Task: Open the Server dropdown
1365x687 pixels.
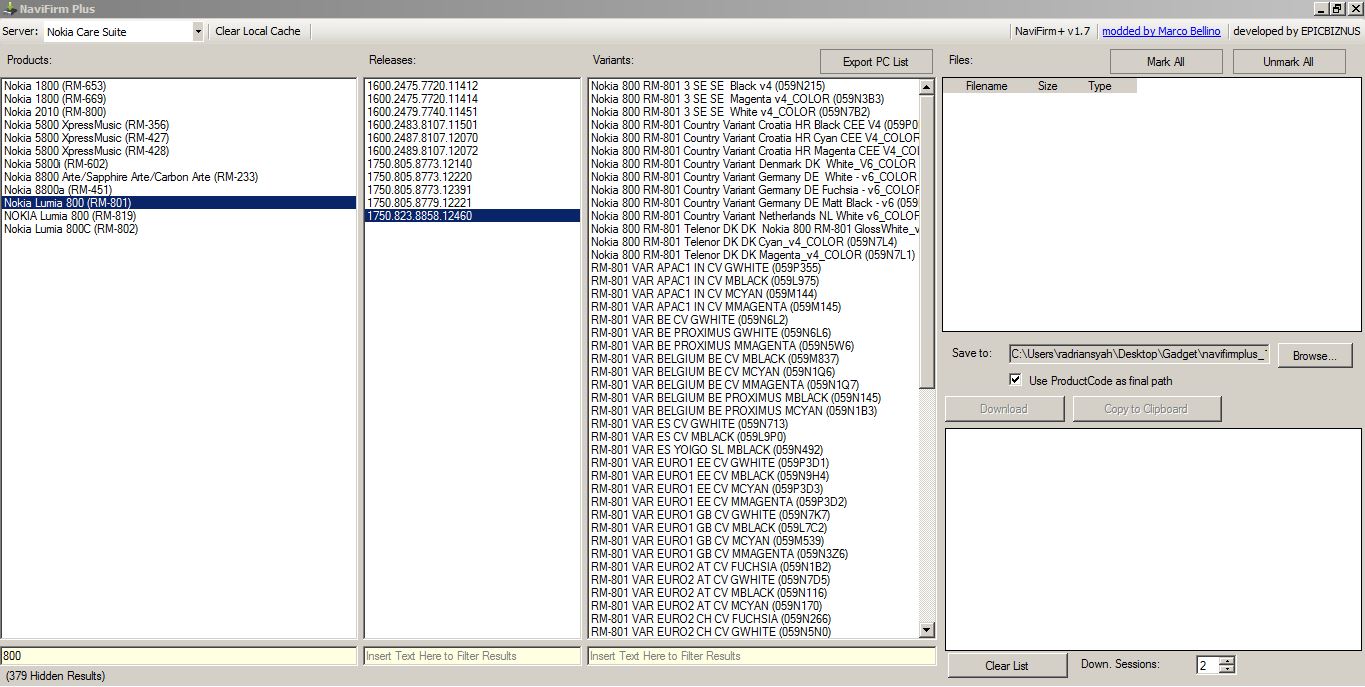Action: (x=196, y=31)
